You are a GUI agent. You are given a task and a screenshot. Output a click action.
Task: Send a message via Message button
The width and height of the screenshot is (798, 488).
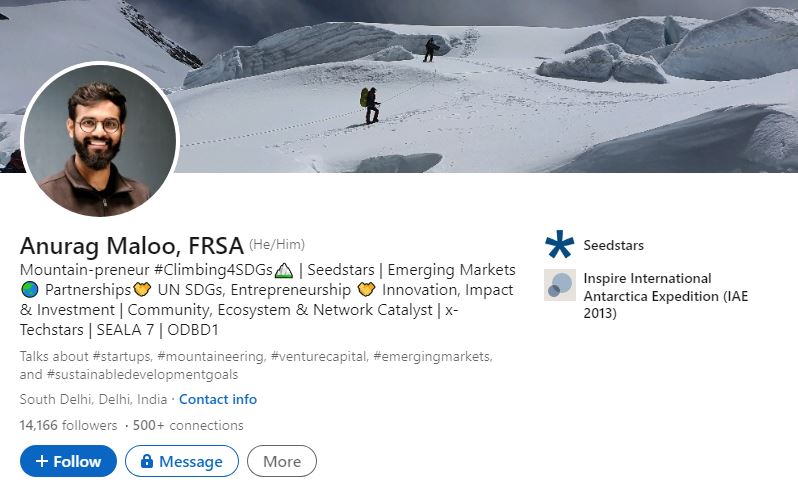coord(182,461)
